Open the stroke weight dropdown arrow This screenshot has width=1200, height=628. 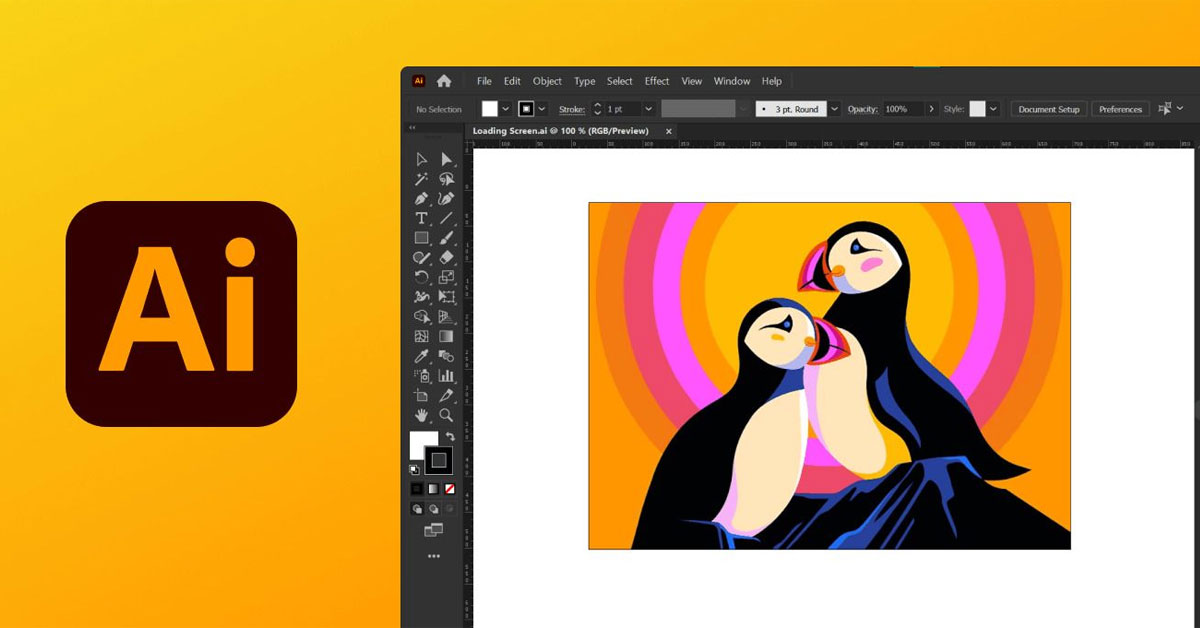click(x=648, y=109)
